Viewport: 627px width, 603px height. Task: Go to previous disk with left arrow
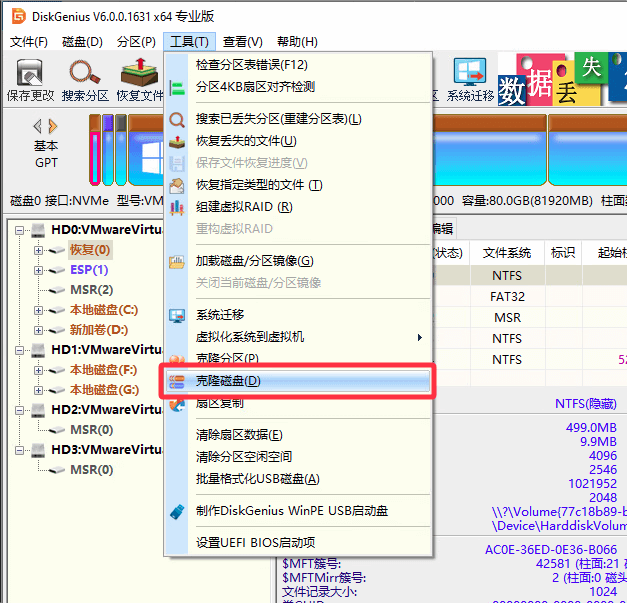pos(38,126)
